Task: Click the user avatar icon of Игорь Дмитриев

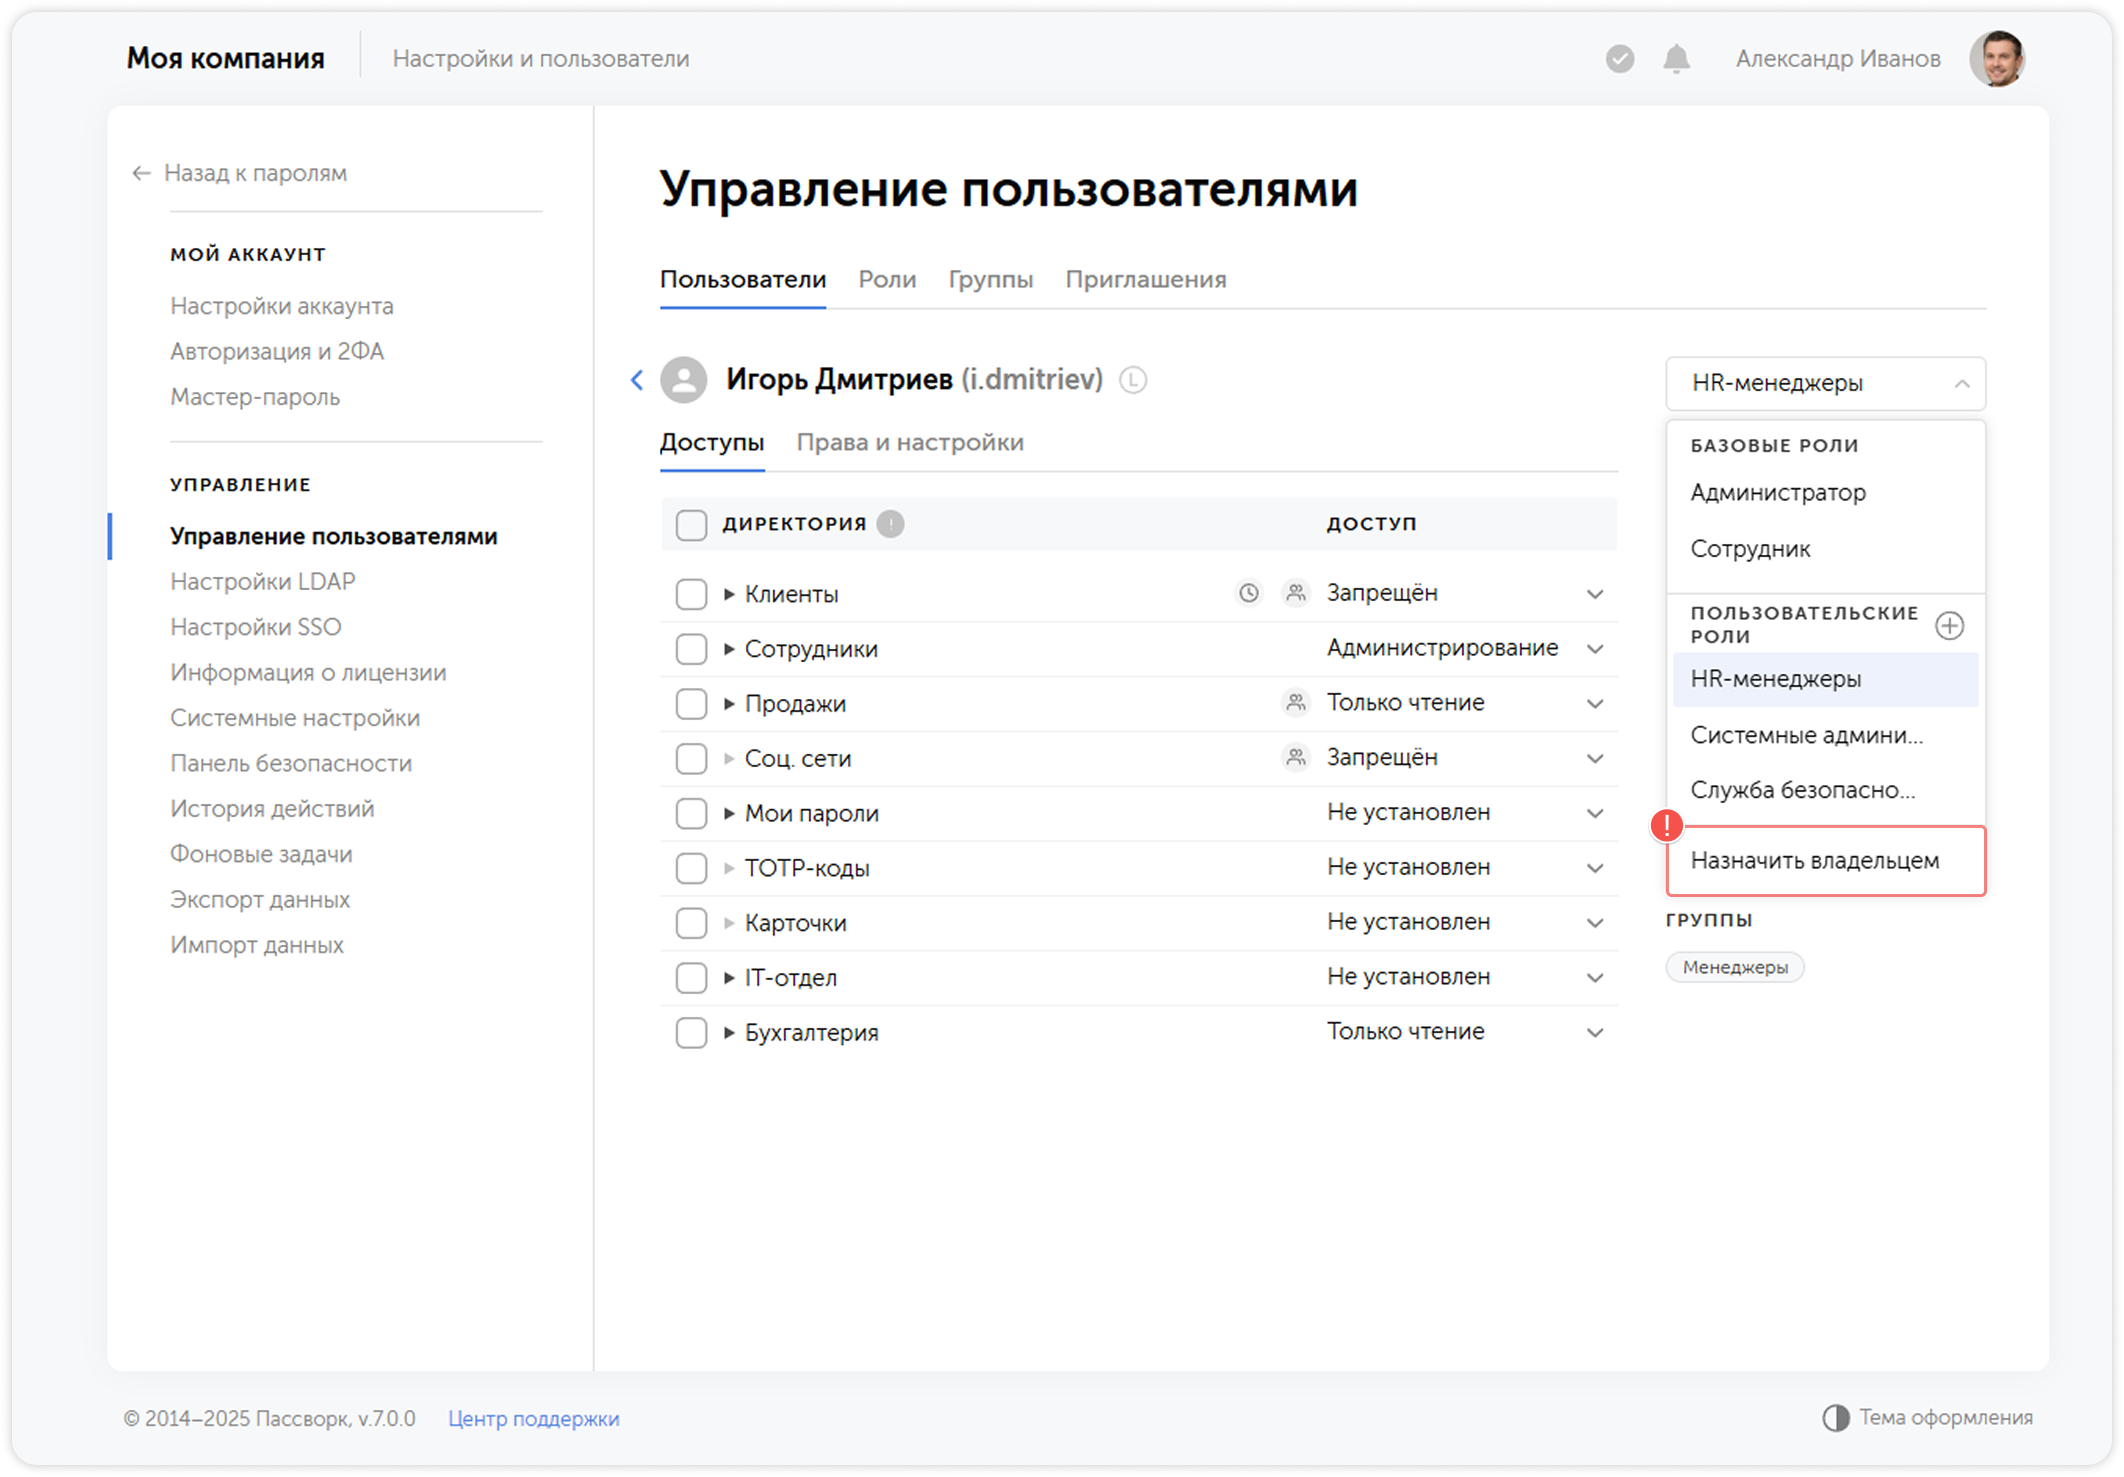Action: 684,380
